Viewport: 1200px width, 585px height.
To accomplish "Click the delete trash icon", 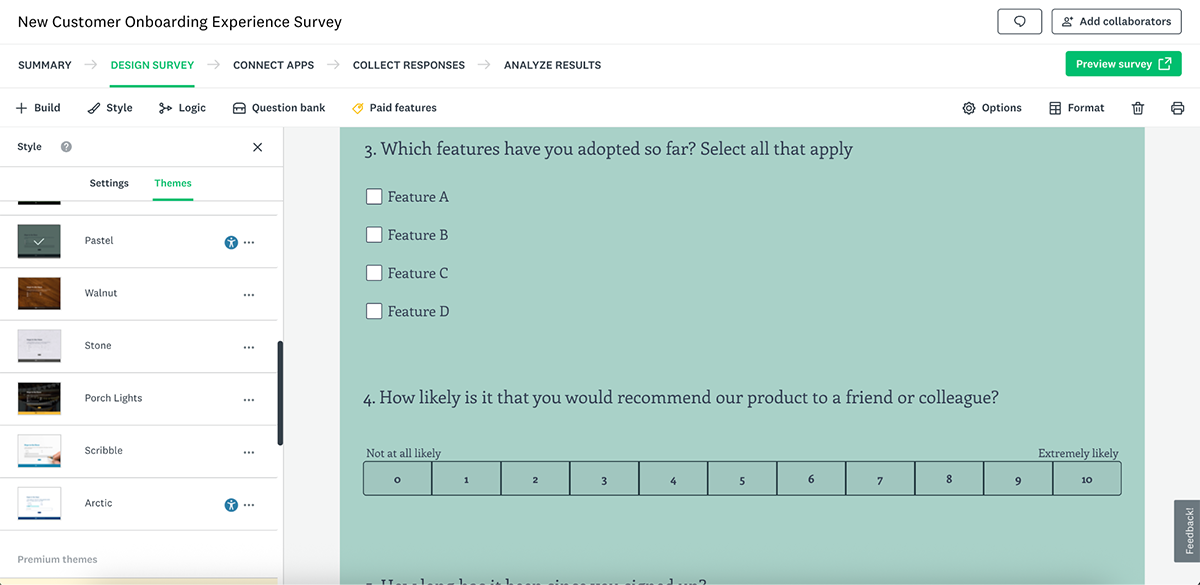I will pos(1137,107).
